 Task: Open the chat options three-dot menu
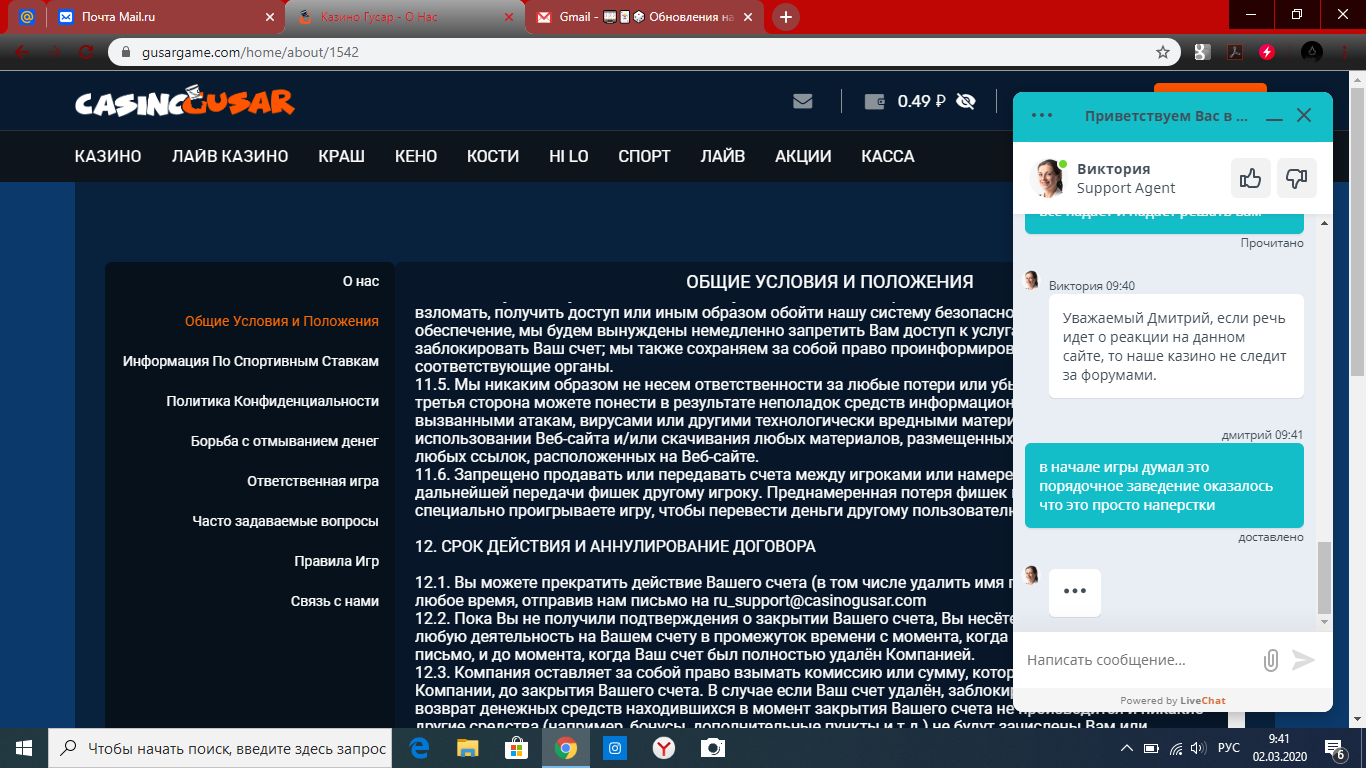click(1042, 115)
